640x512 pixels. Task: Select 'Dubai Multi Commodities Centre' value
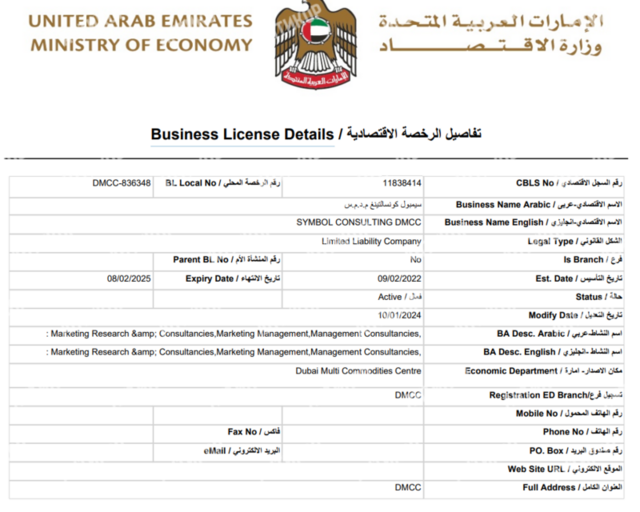358,371
